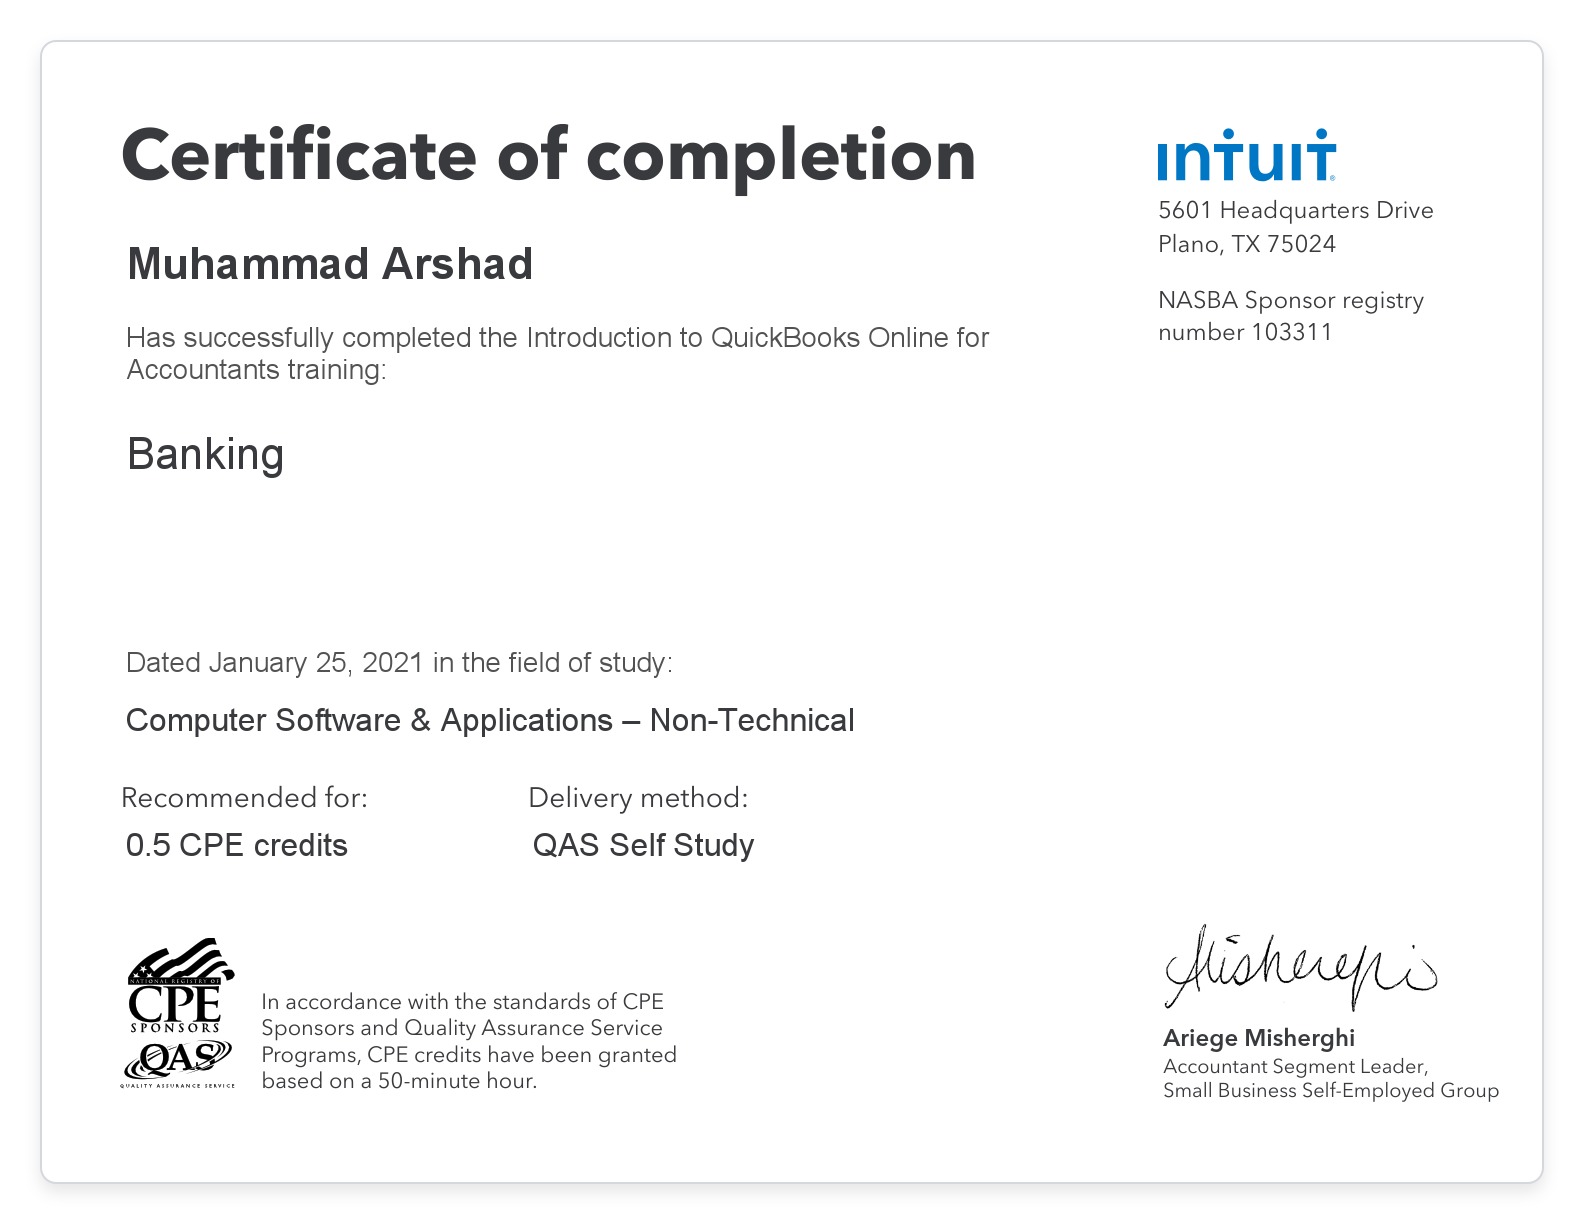
Task: Click the 'Recommended for:' label
Action: 245,798
